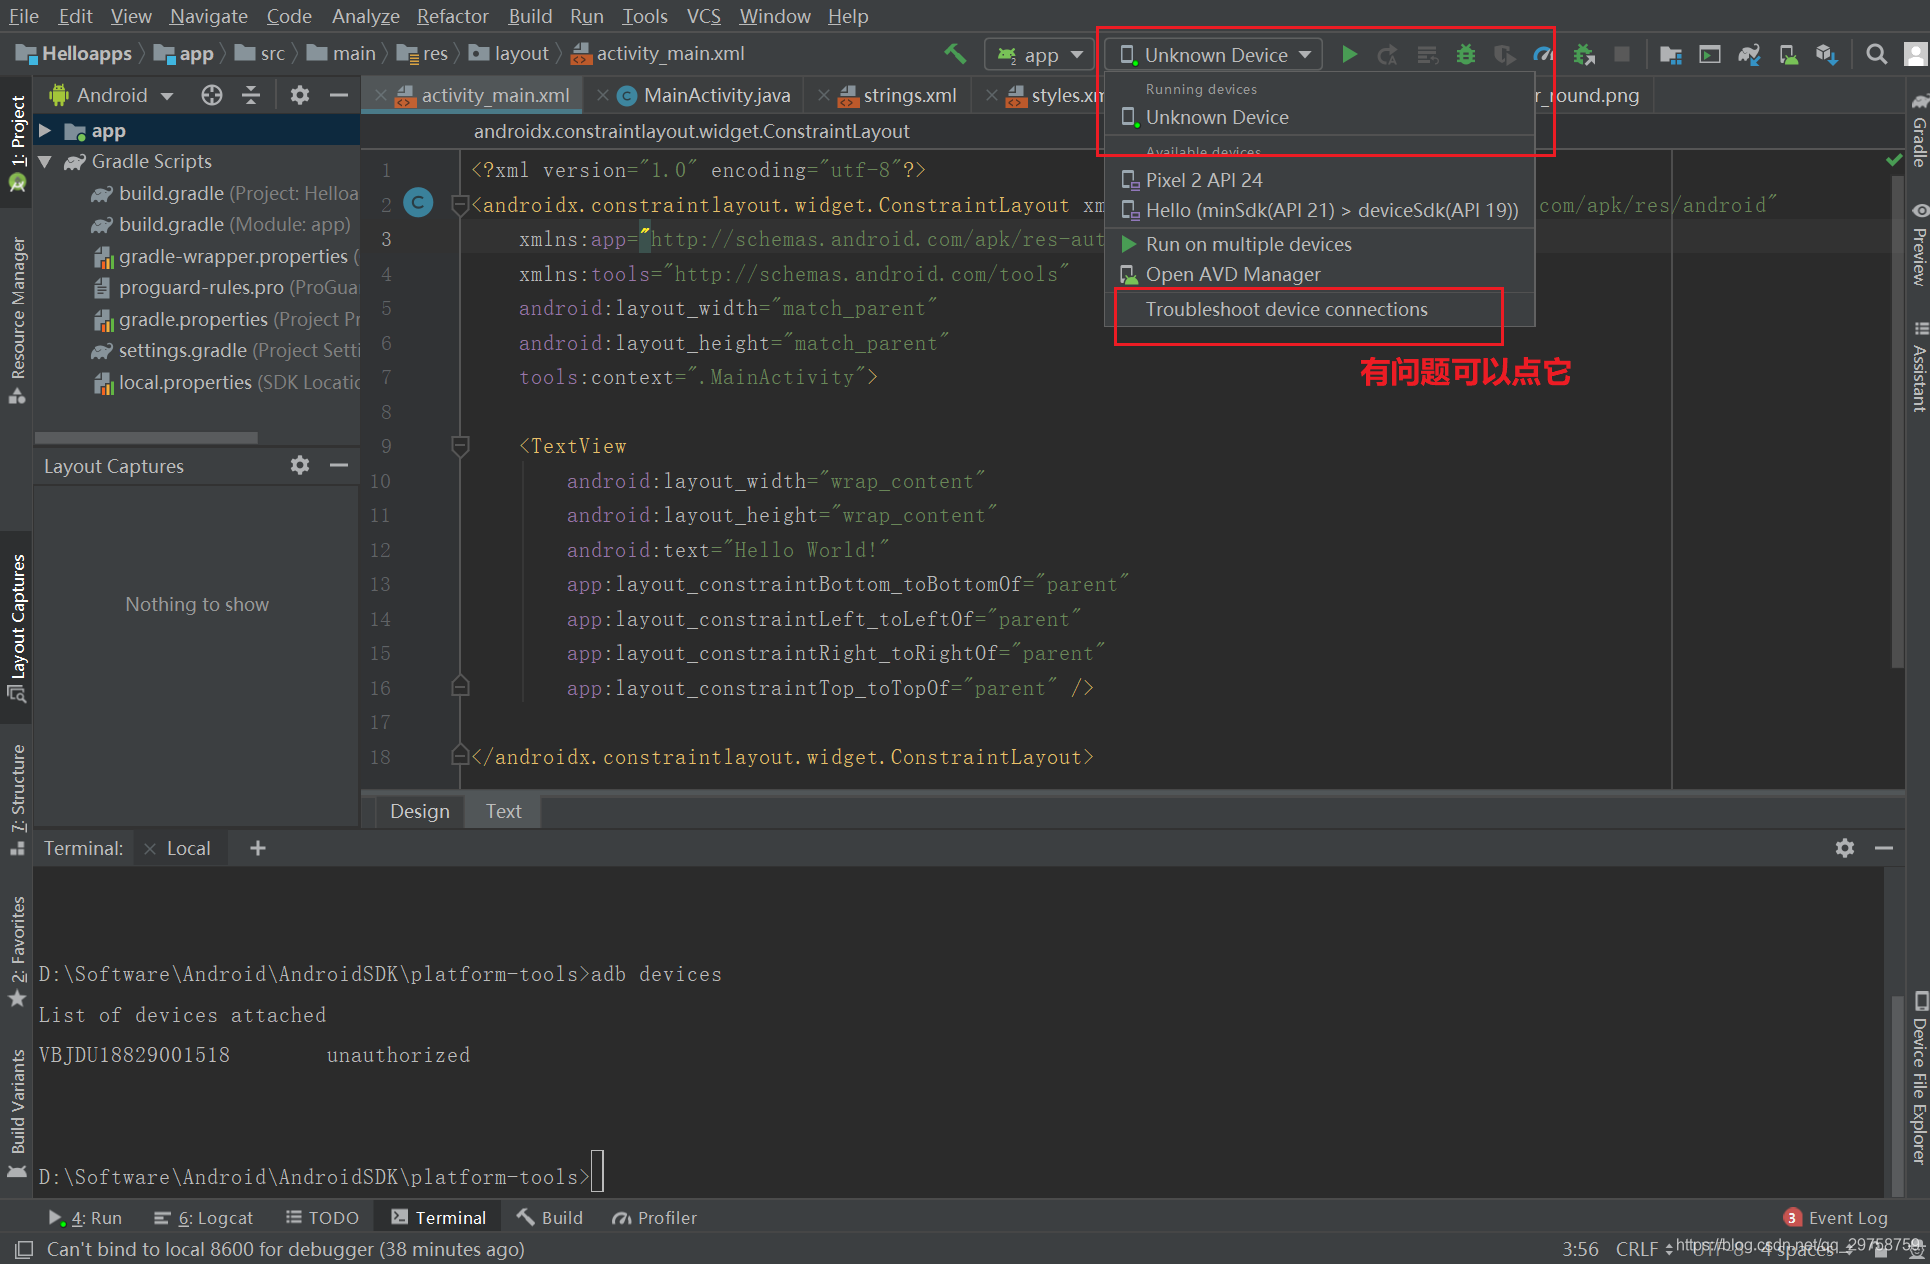1930x1264 pixels.
Task: Click the Make Project hammer icon
Action: point(955,54)
